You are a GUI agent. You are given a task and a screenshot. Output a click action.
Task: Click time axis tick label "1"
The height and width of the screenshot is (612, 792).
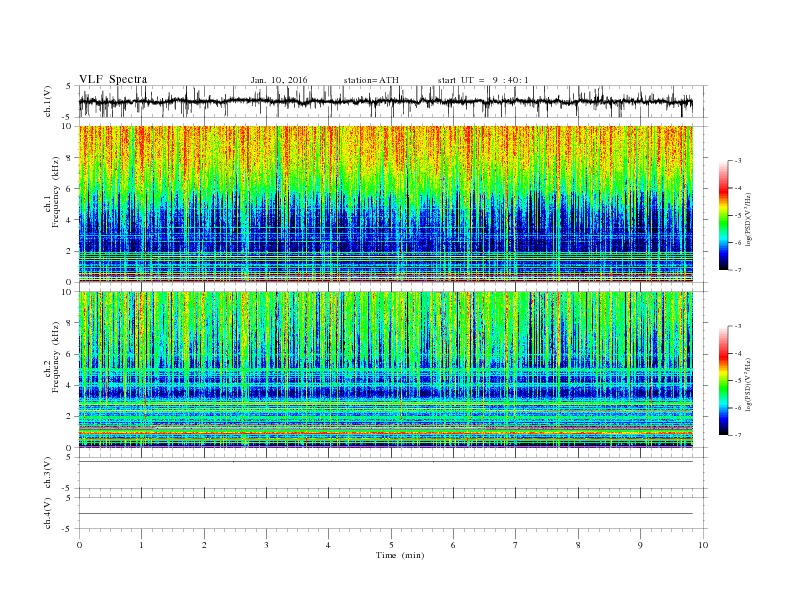coord(141,545)
